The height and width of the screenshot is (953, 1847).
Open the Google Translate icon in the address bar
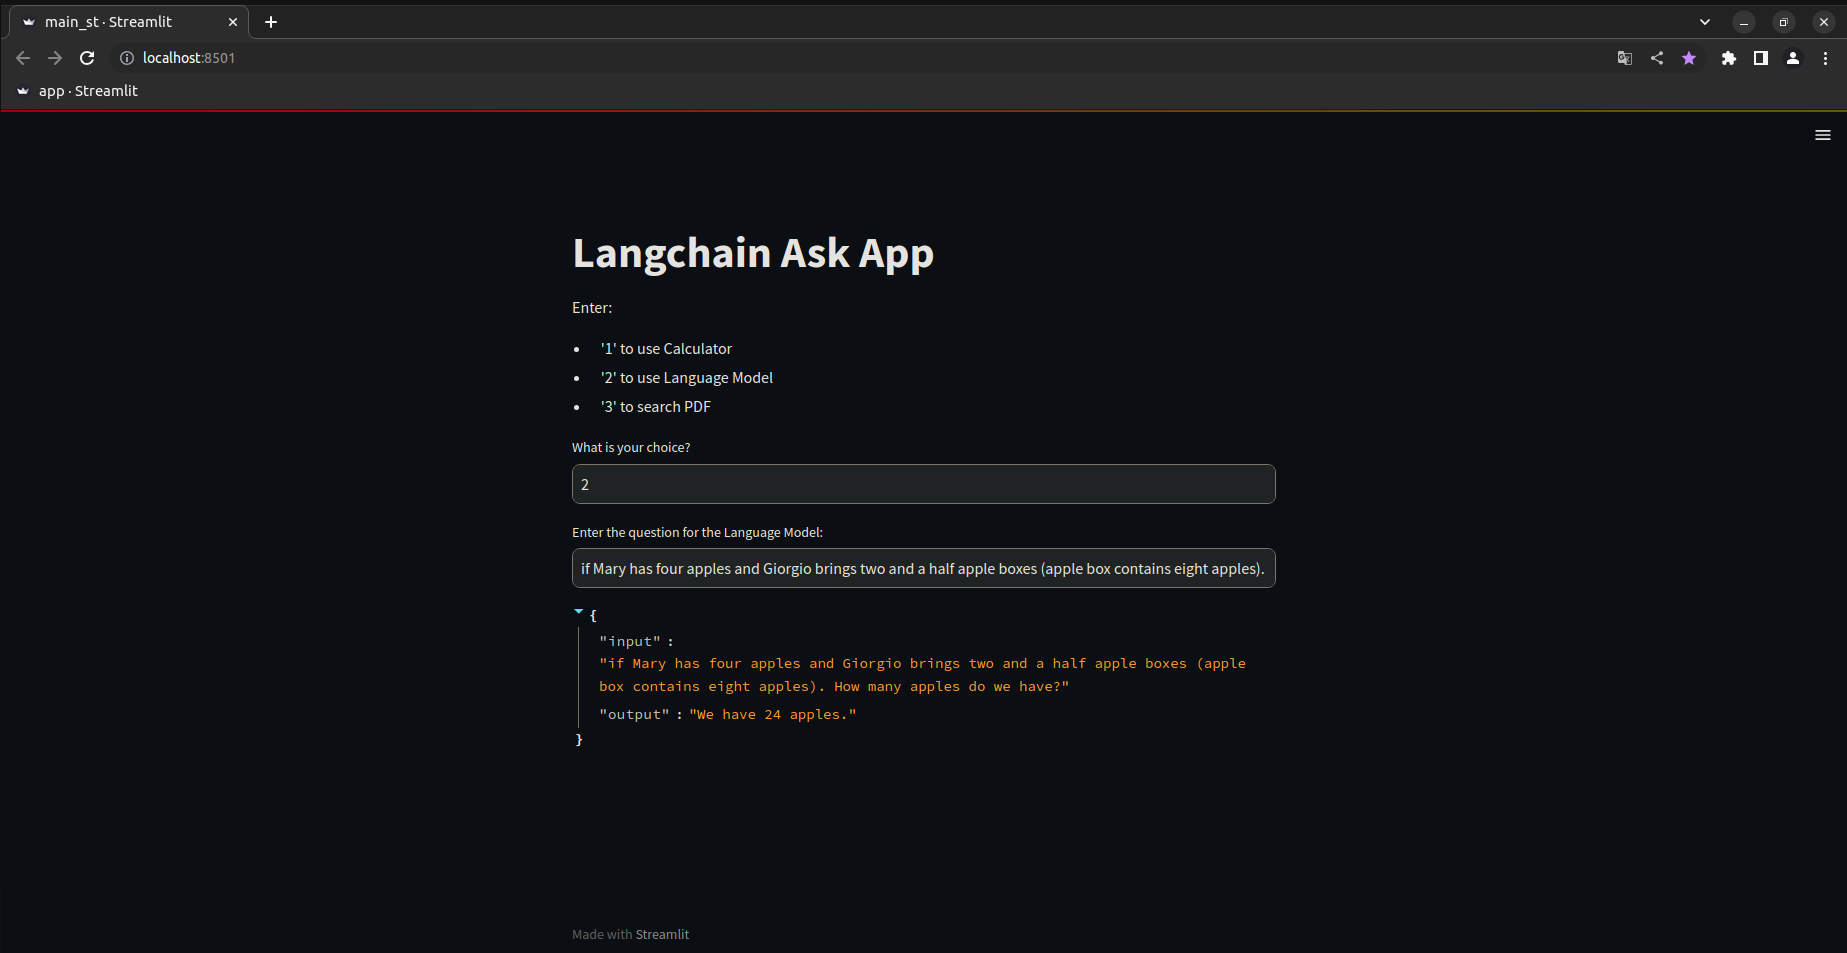1625,58
